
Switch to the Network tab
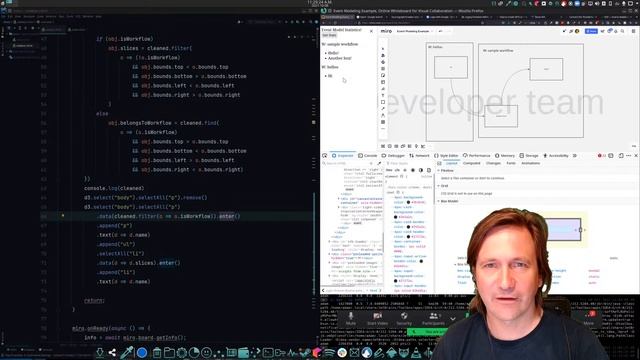pos(419,156)
